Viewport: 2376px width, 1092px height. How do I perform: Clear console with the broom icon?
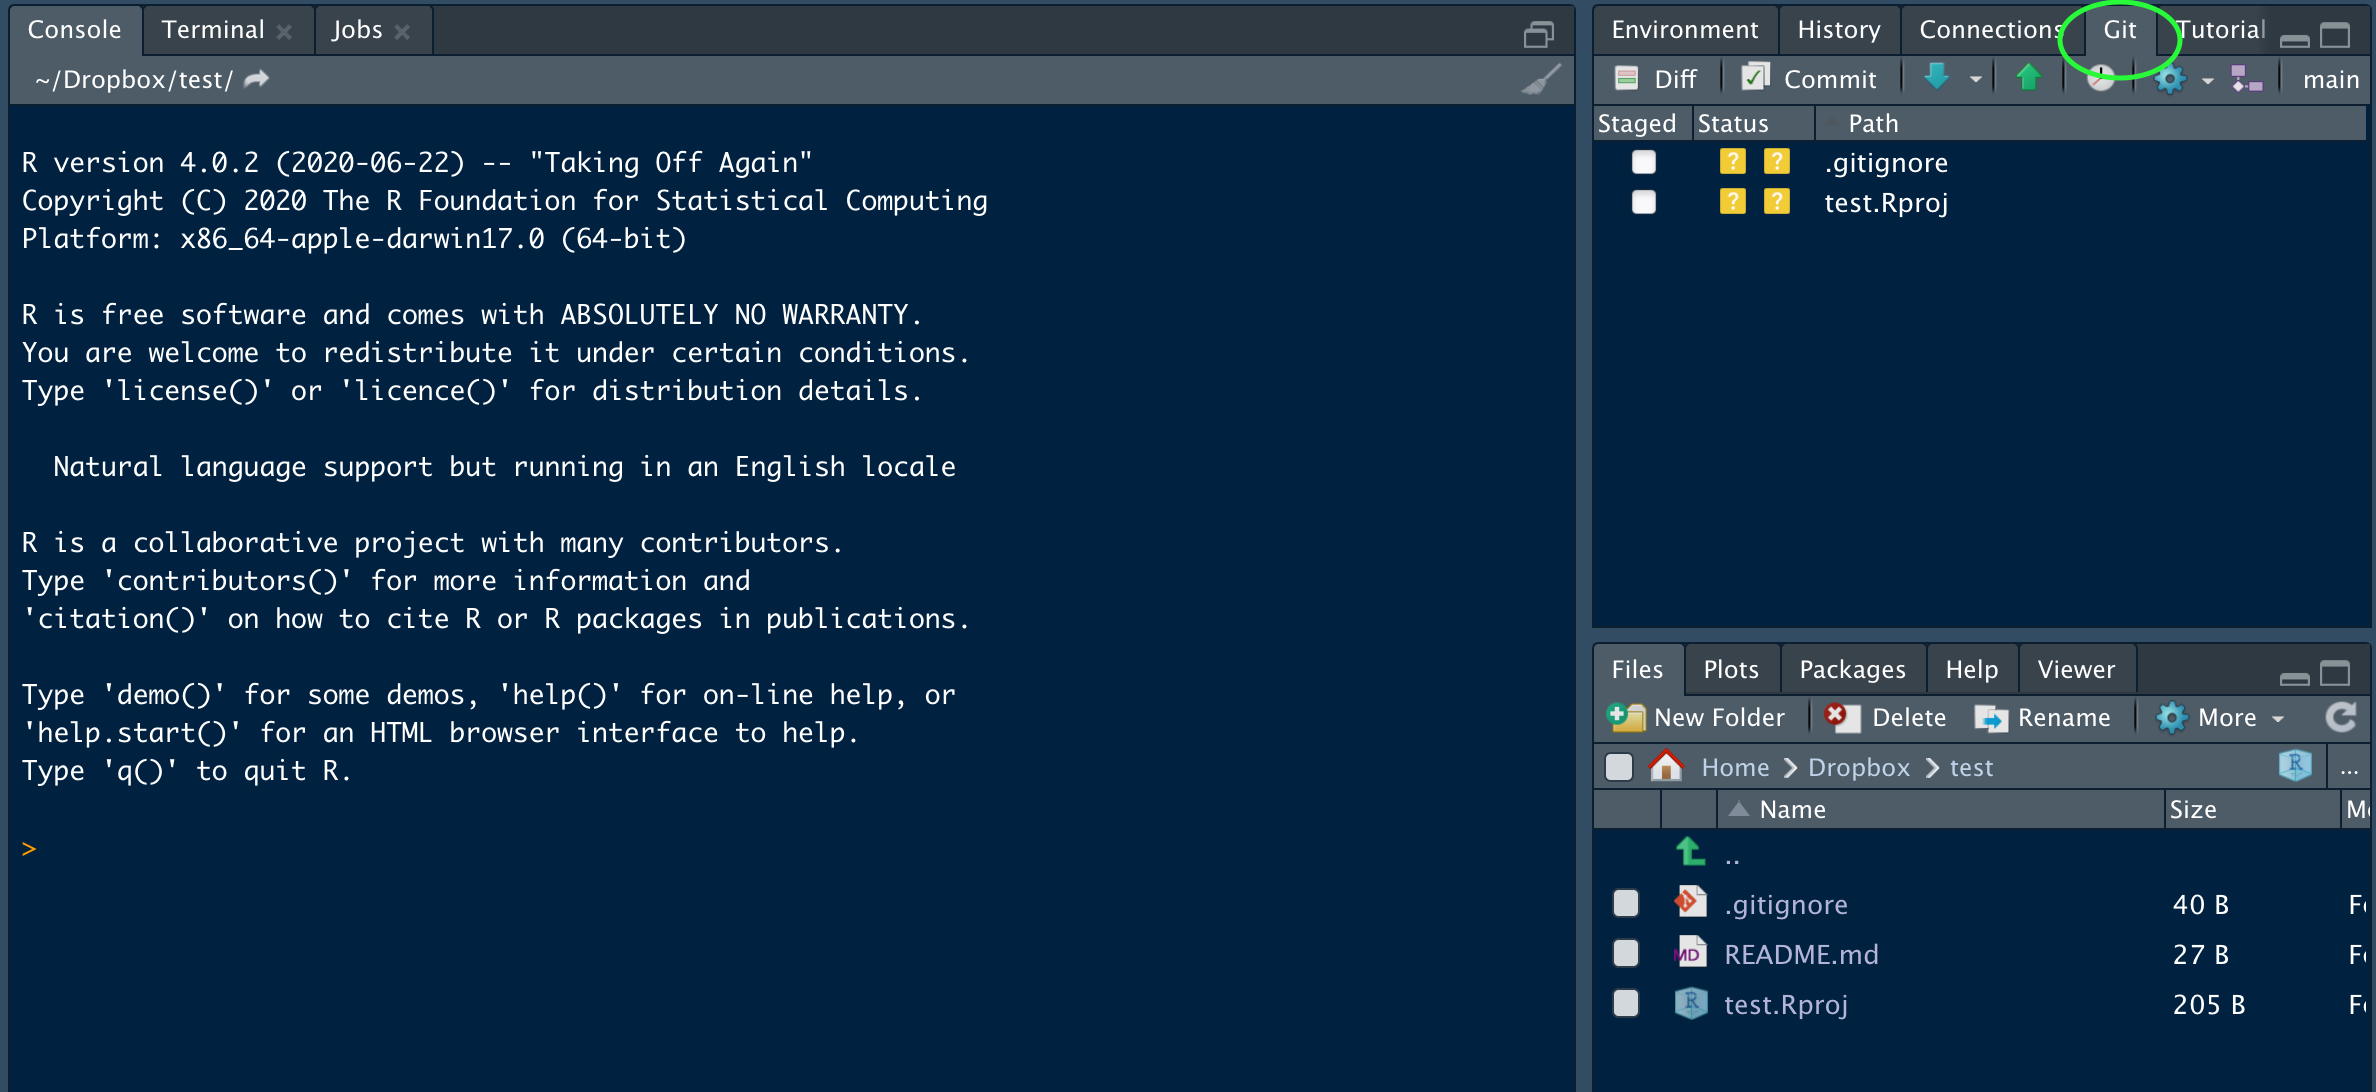[x=1540, y=80]
